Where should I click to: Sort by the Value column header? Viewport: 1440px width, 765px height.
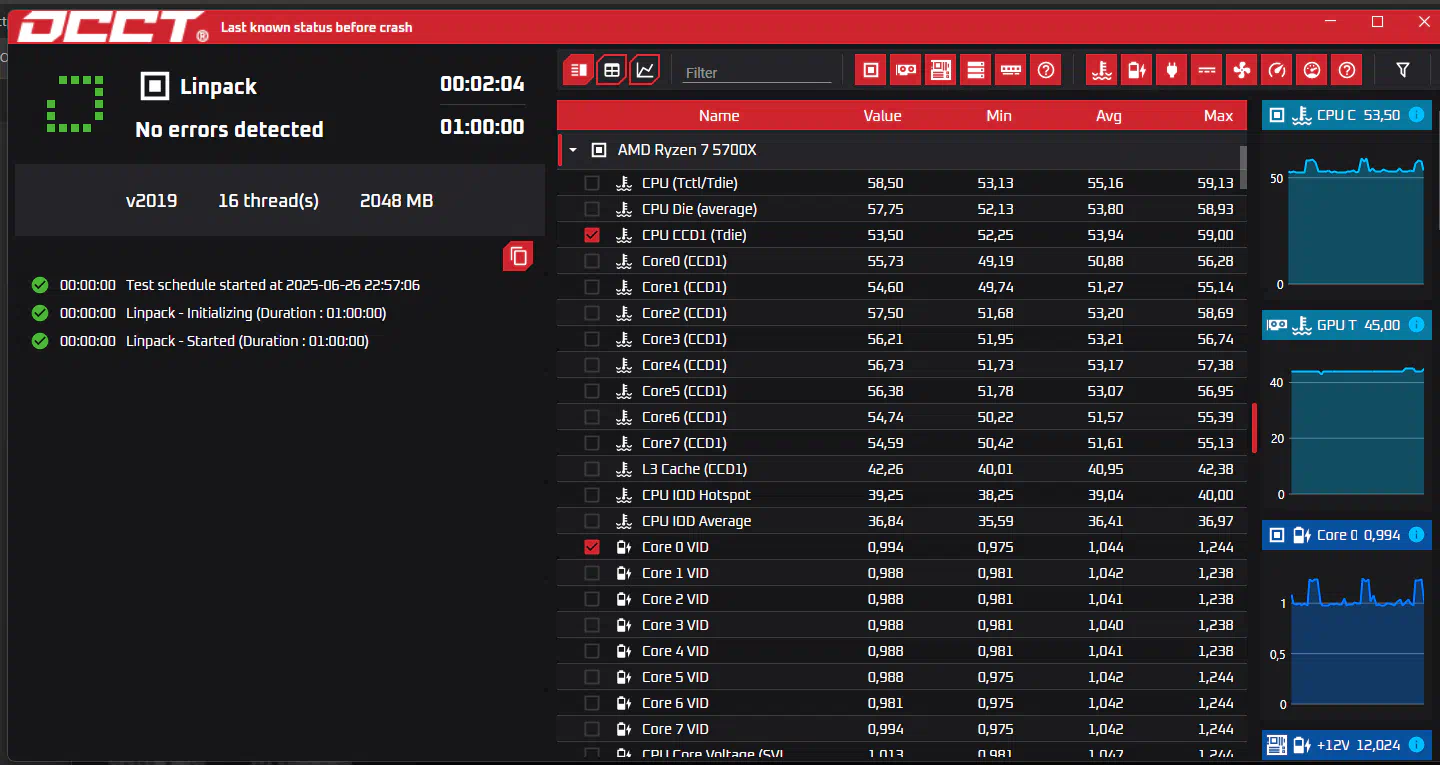click(882, 116)
